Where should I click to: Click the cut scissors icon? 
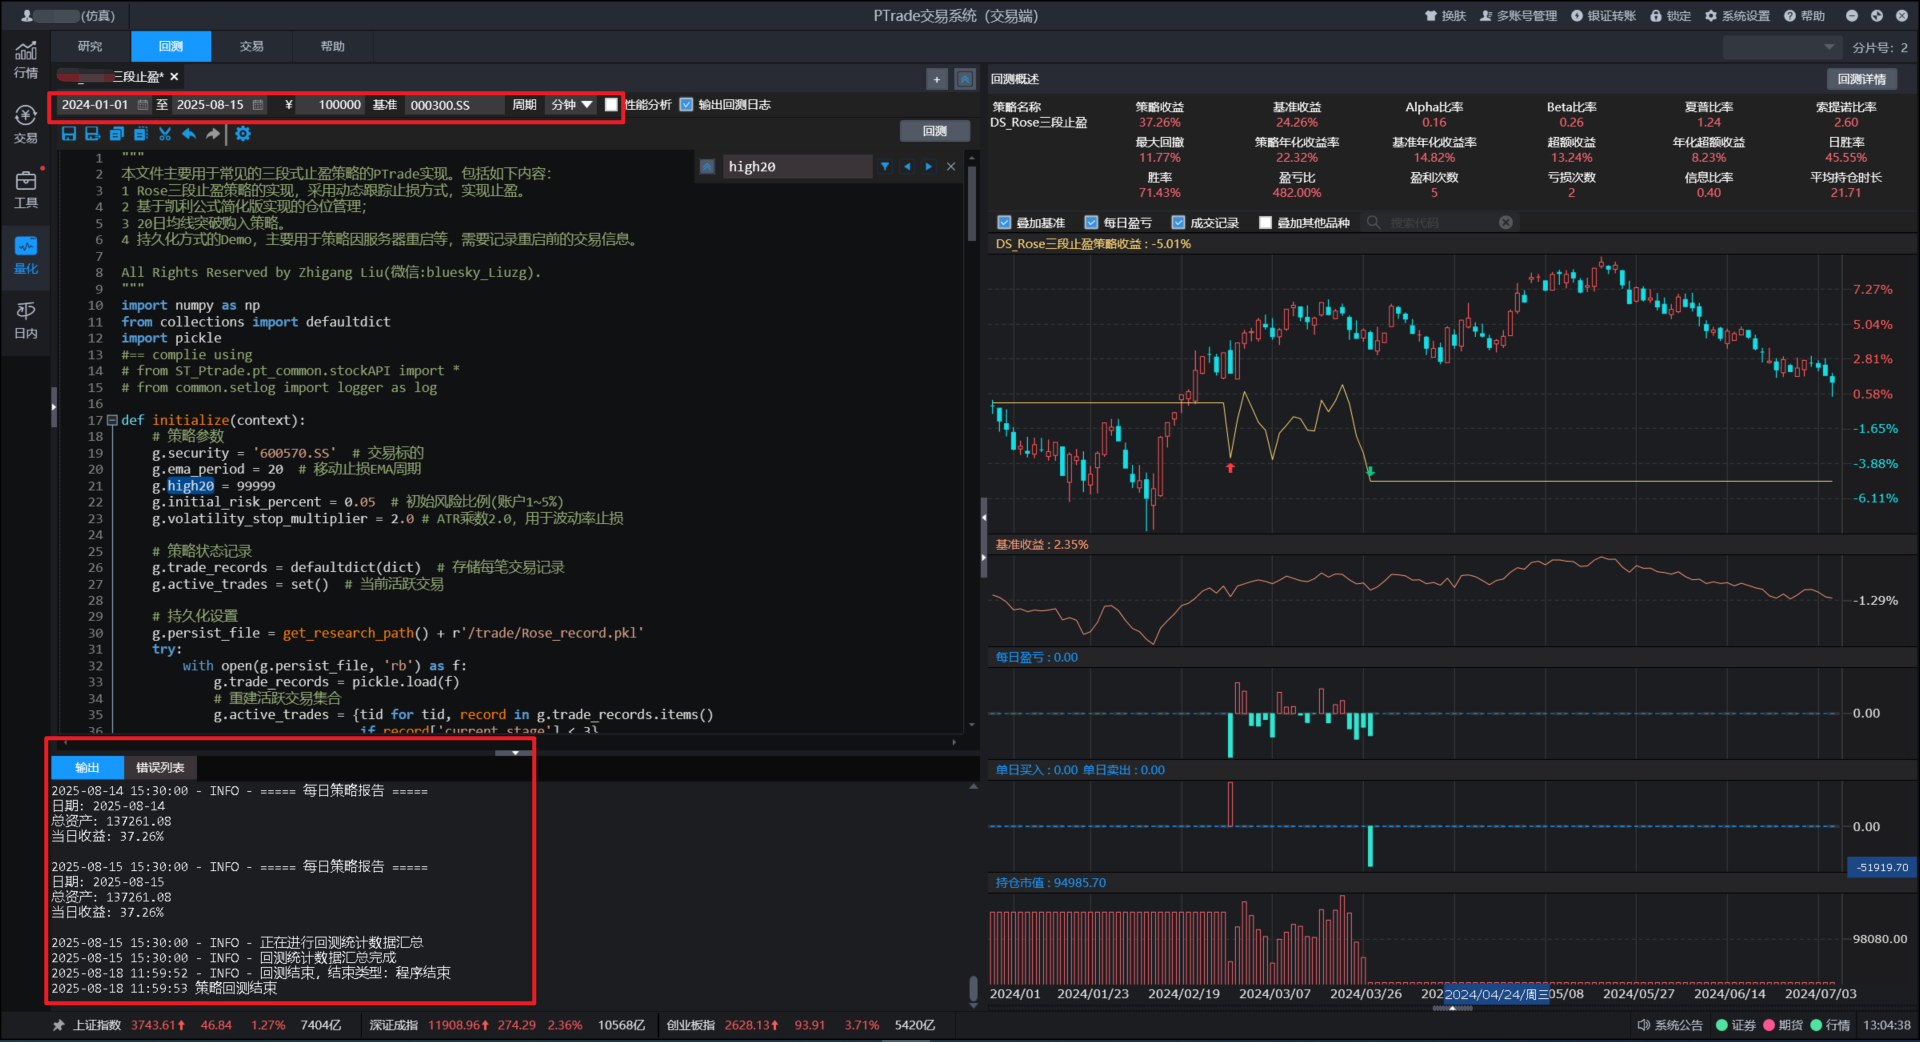[165, 134]
